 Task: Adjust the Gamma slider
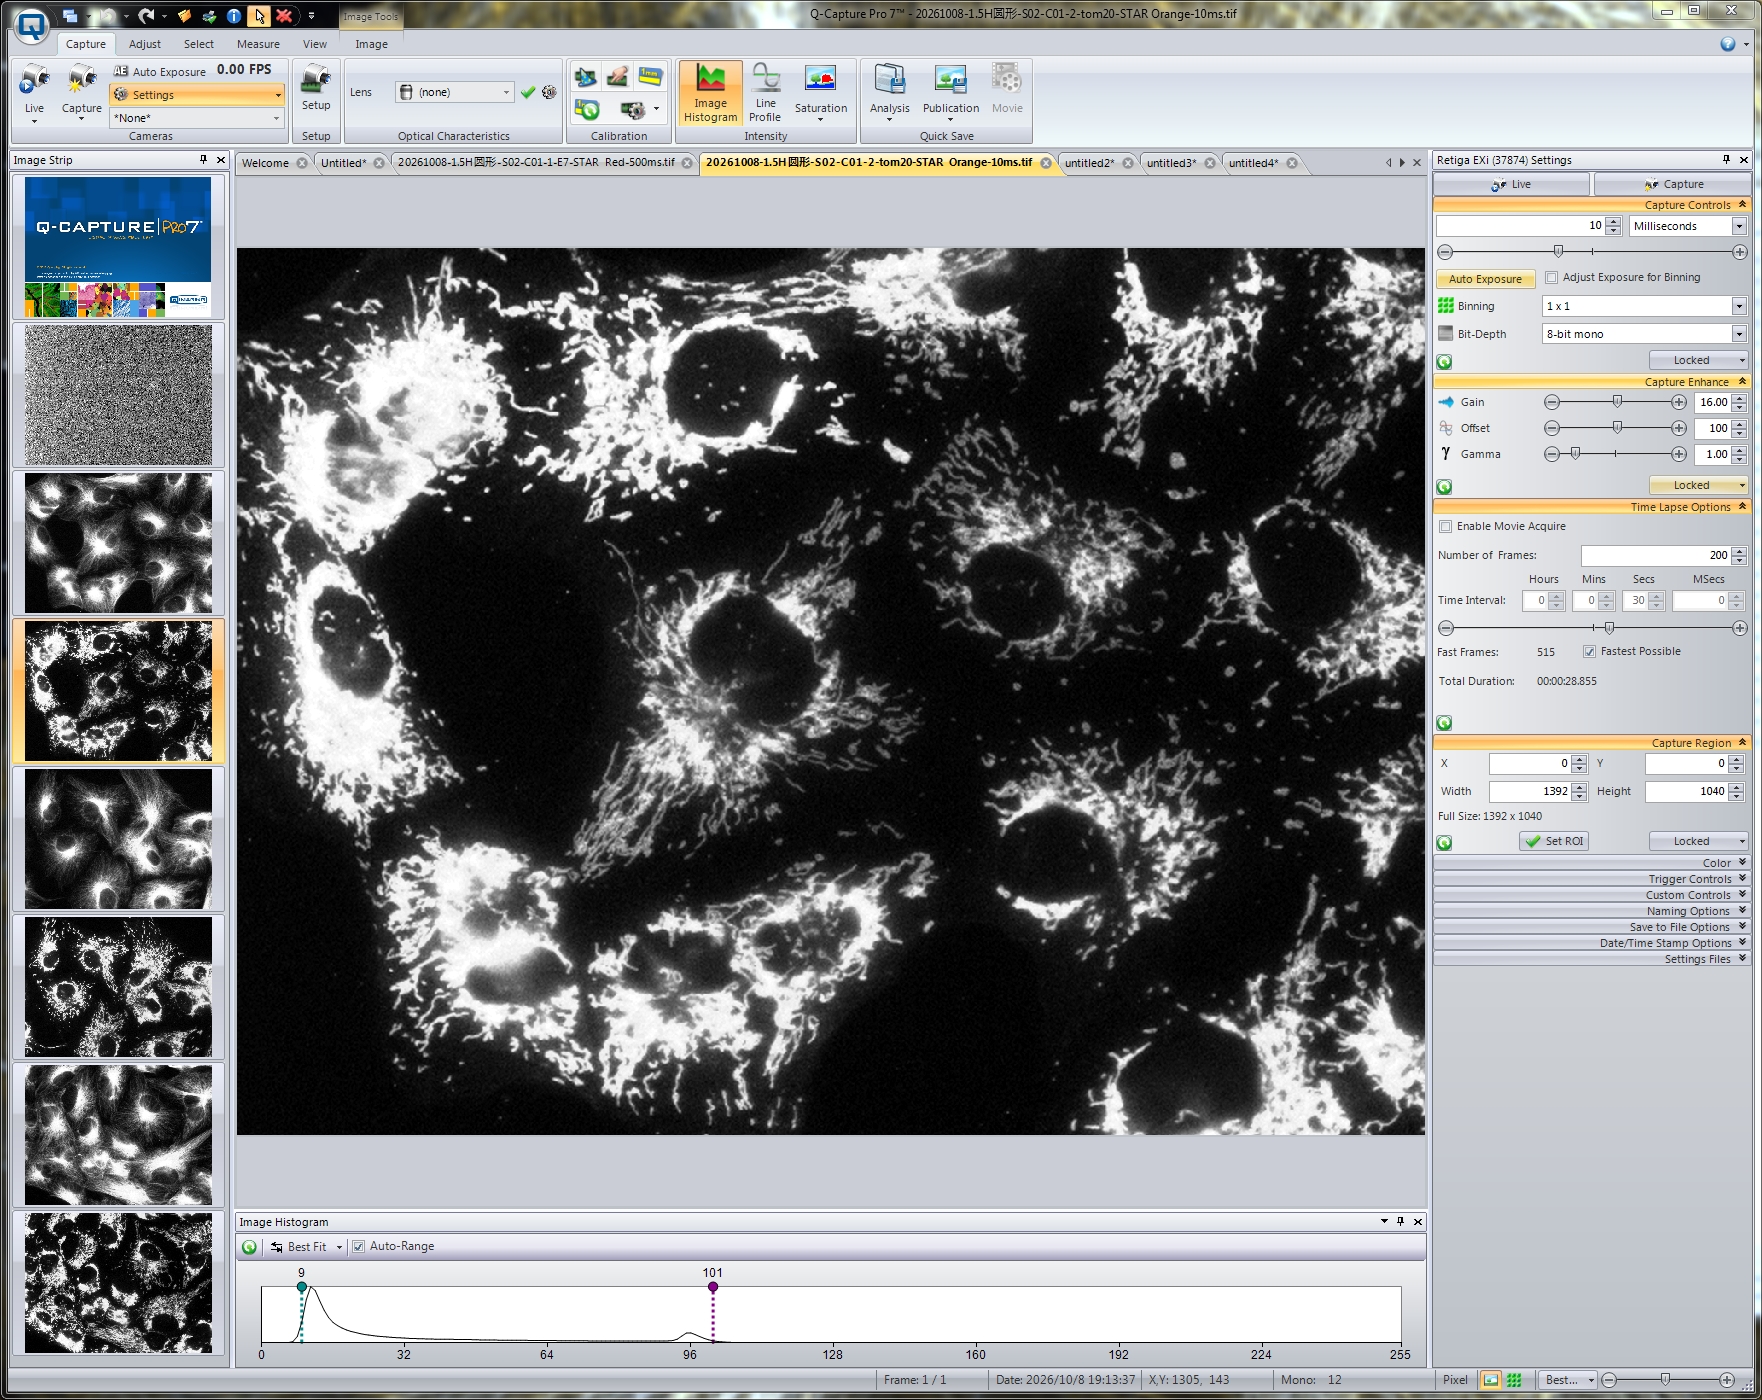click(x=1576, y=454)
